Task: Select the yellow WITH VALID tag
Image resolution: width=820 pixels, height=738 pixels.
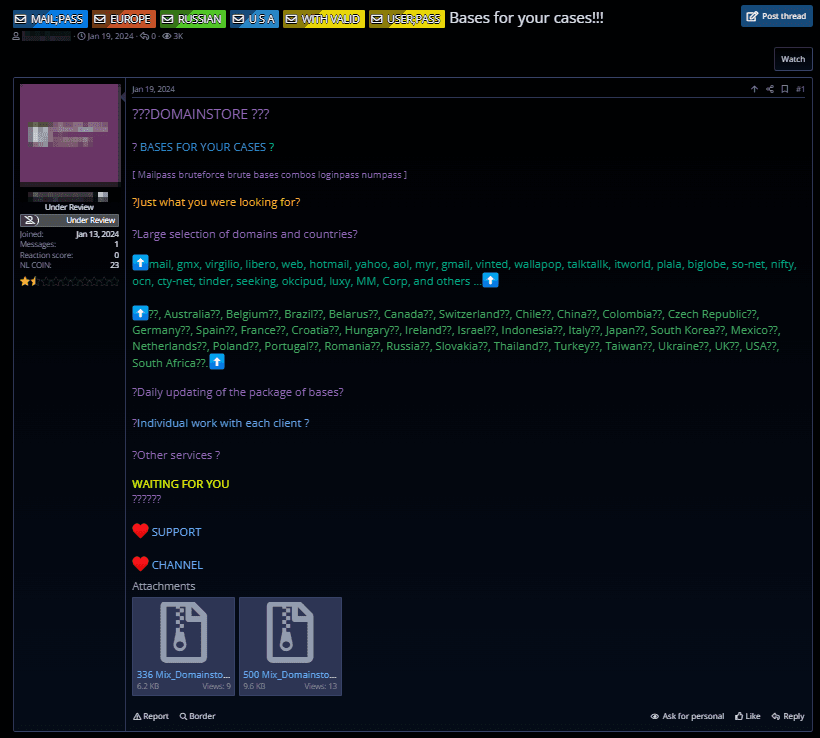Action: click(323, 19)
